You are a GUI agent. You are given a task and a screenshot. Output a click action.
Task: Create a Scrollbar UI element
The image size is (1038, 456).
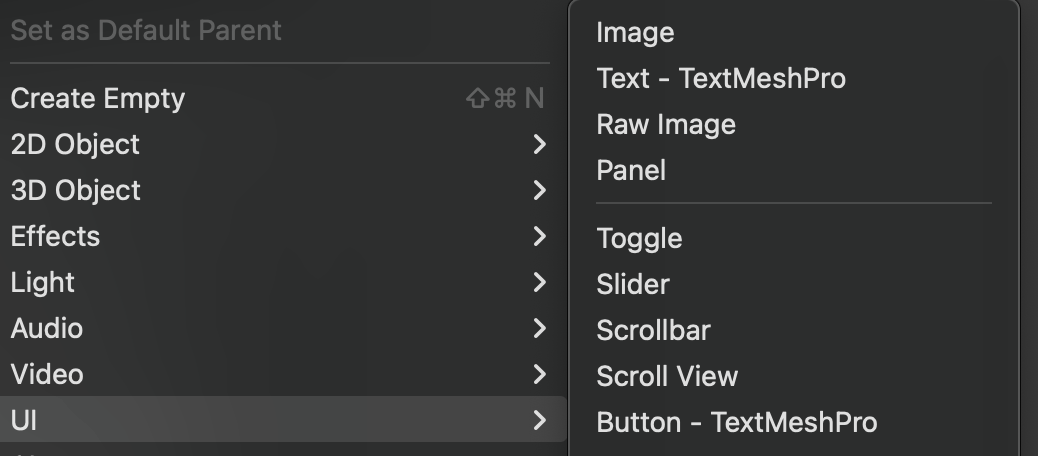[653, 331]
